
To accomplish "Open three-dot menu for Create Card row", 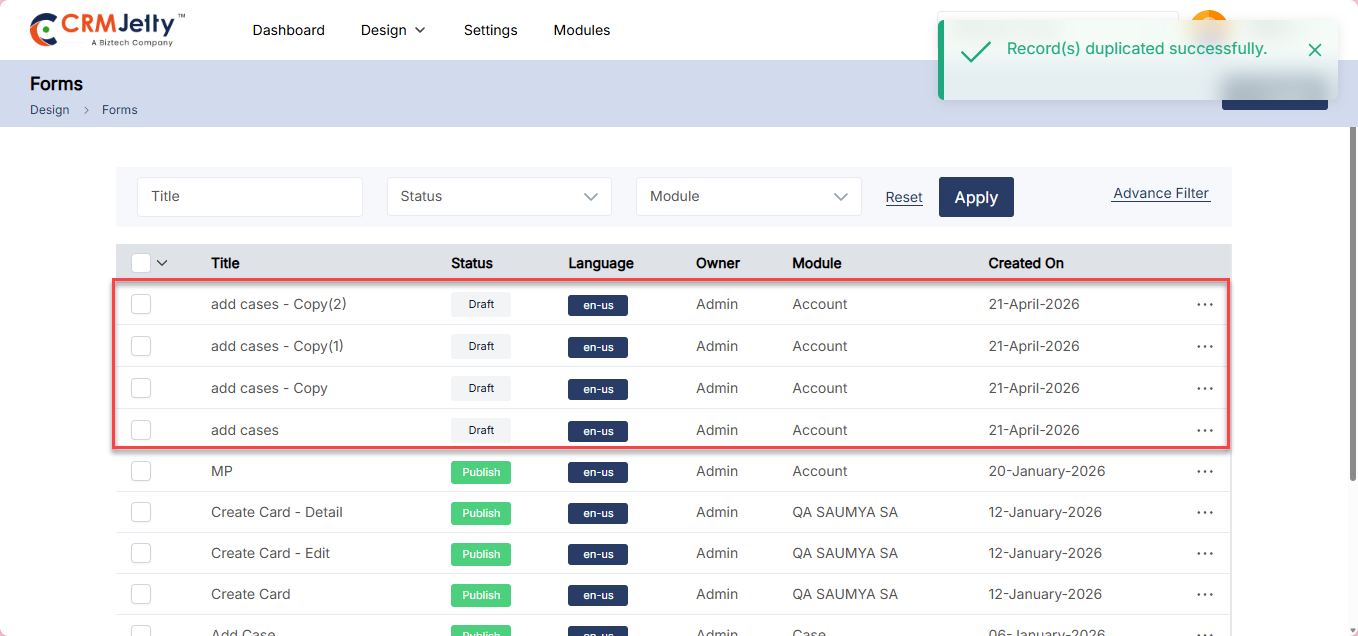I will 1204,594.
